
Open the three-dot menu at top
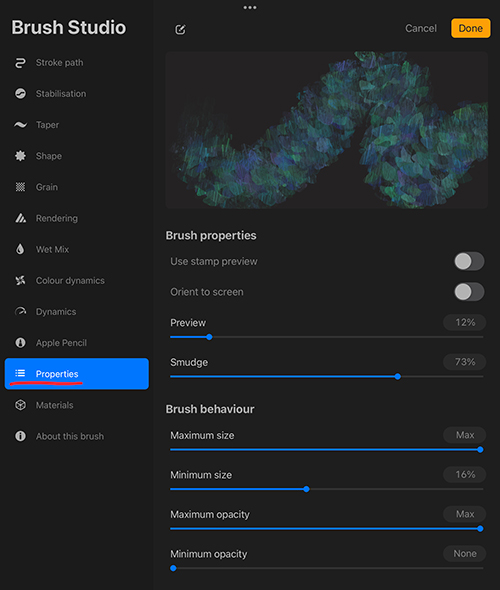[250, 8]
